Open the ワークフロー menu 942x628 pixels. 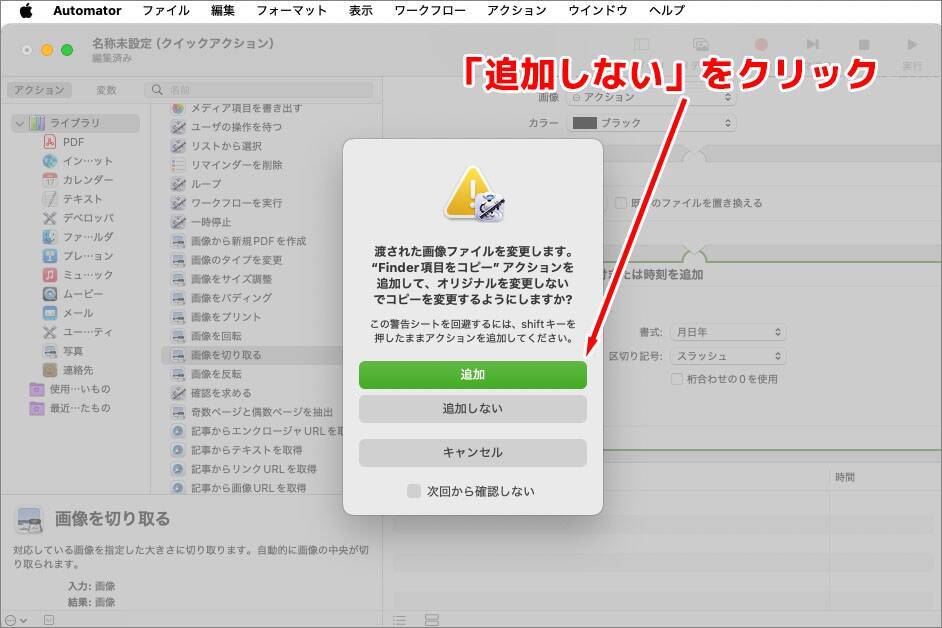coord(430,10)
